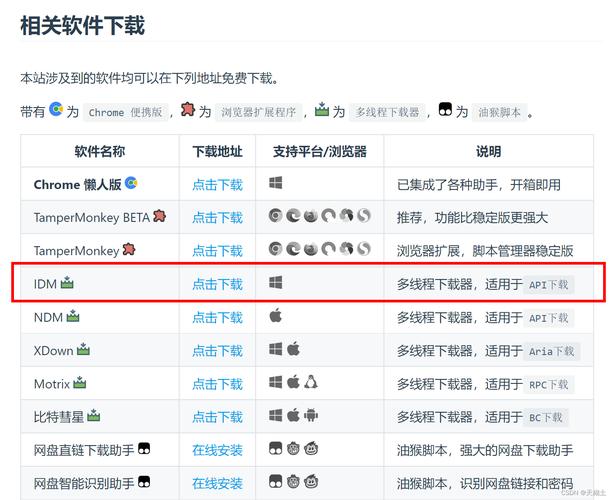Open 点击下载 link for TamperMonkey BETA
The width and height of the screenshot is (613, 500).
click(217, 218)
